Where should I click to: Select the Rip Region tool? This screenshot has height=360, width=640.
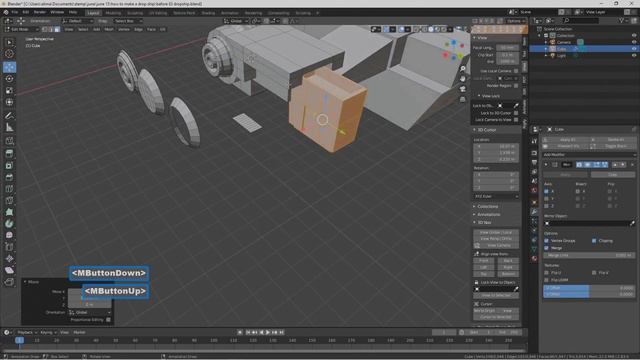(9, 282)
